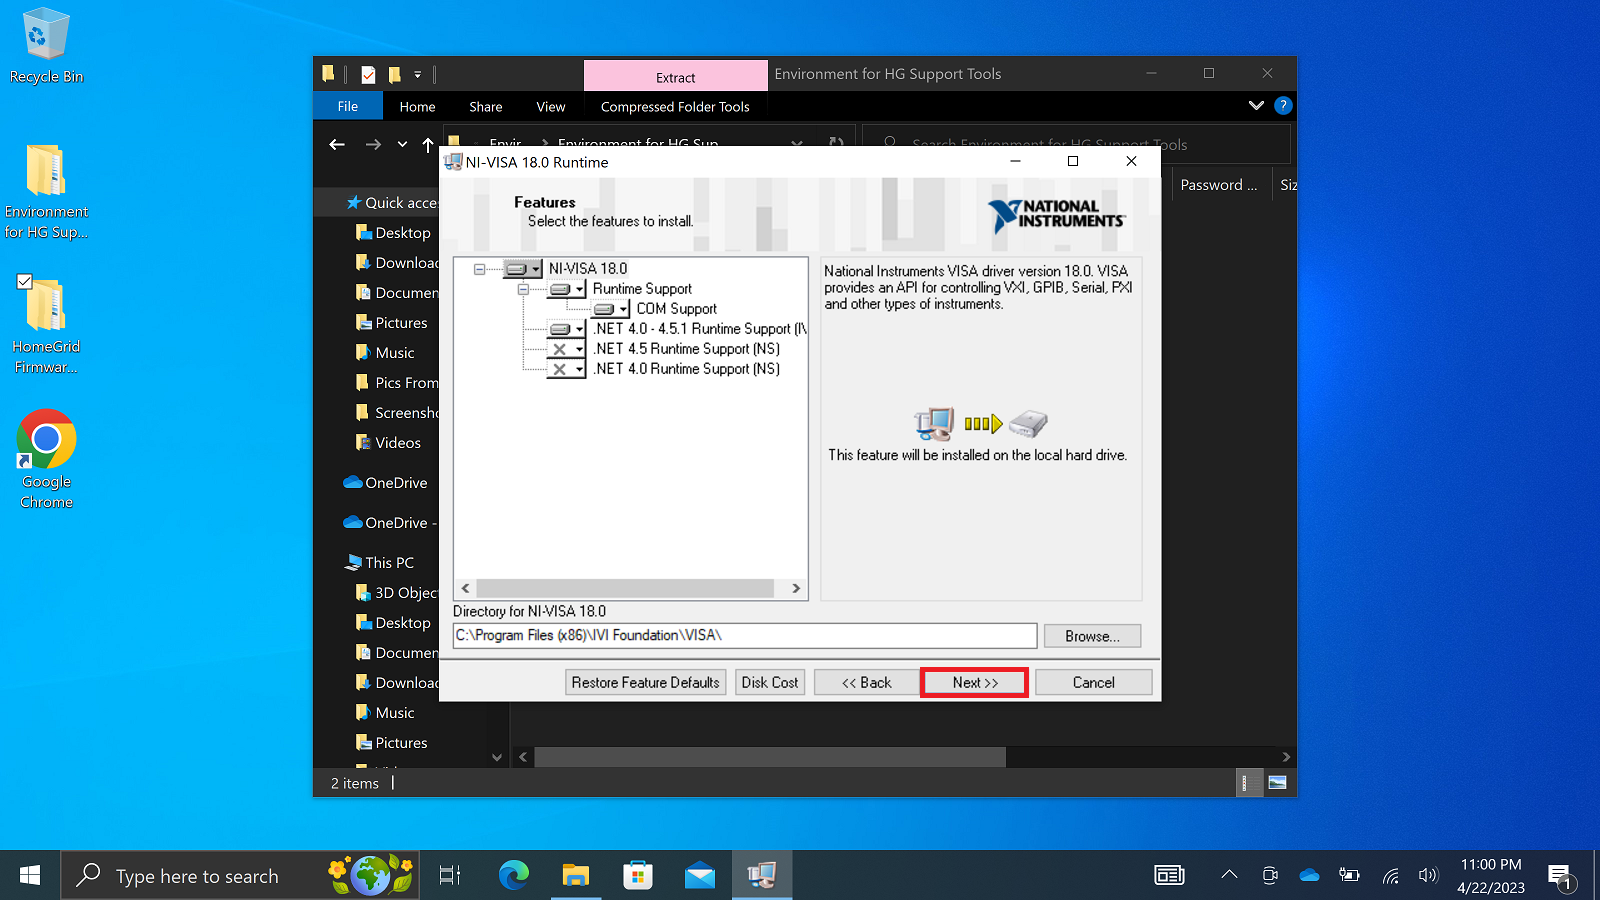Select Quick access in navigation pane
Image resolution: width=1600 pixels, height=900 pixels.
pos(392,203)
